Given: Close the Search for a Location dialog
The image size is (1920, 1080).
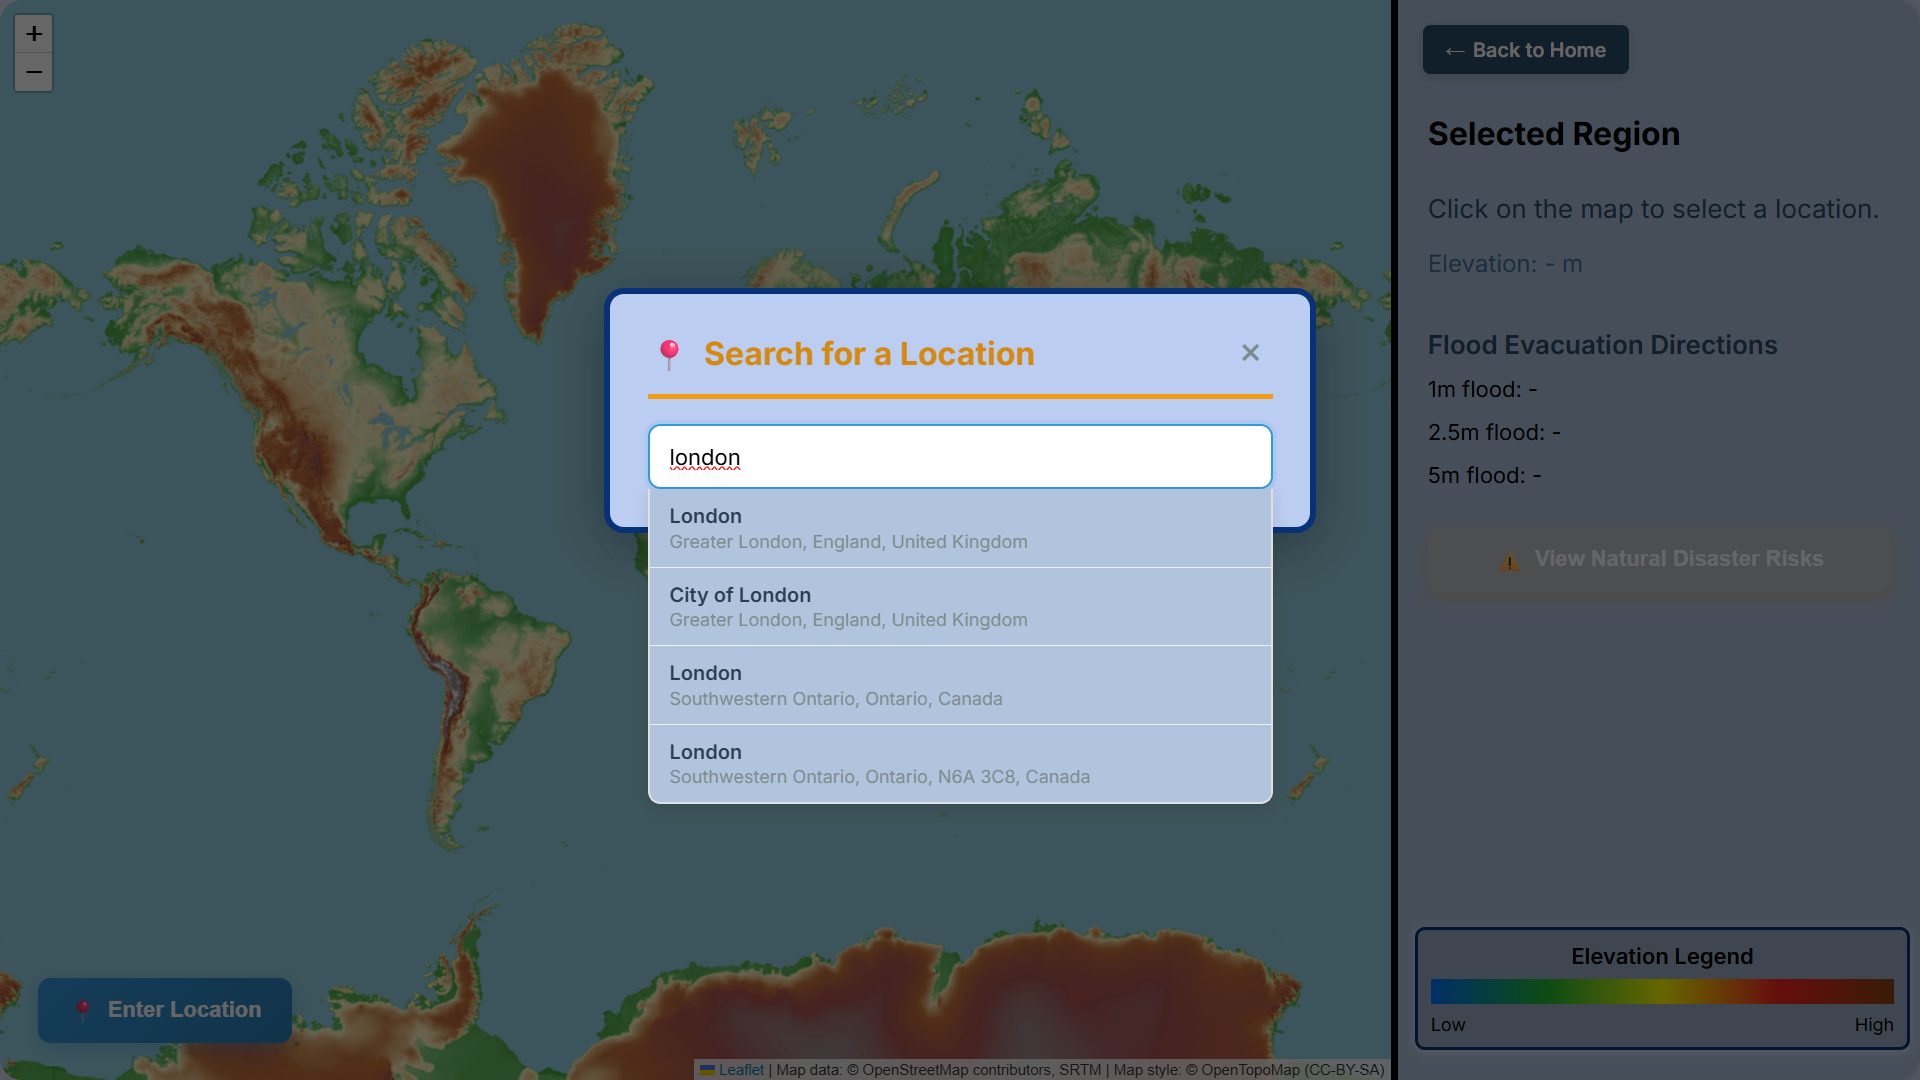Looking at the screenshot, I should pyautogui.click(x=1250, y=353).
